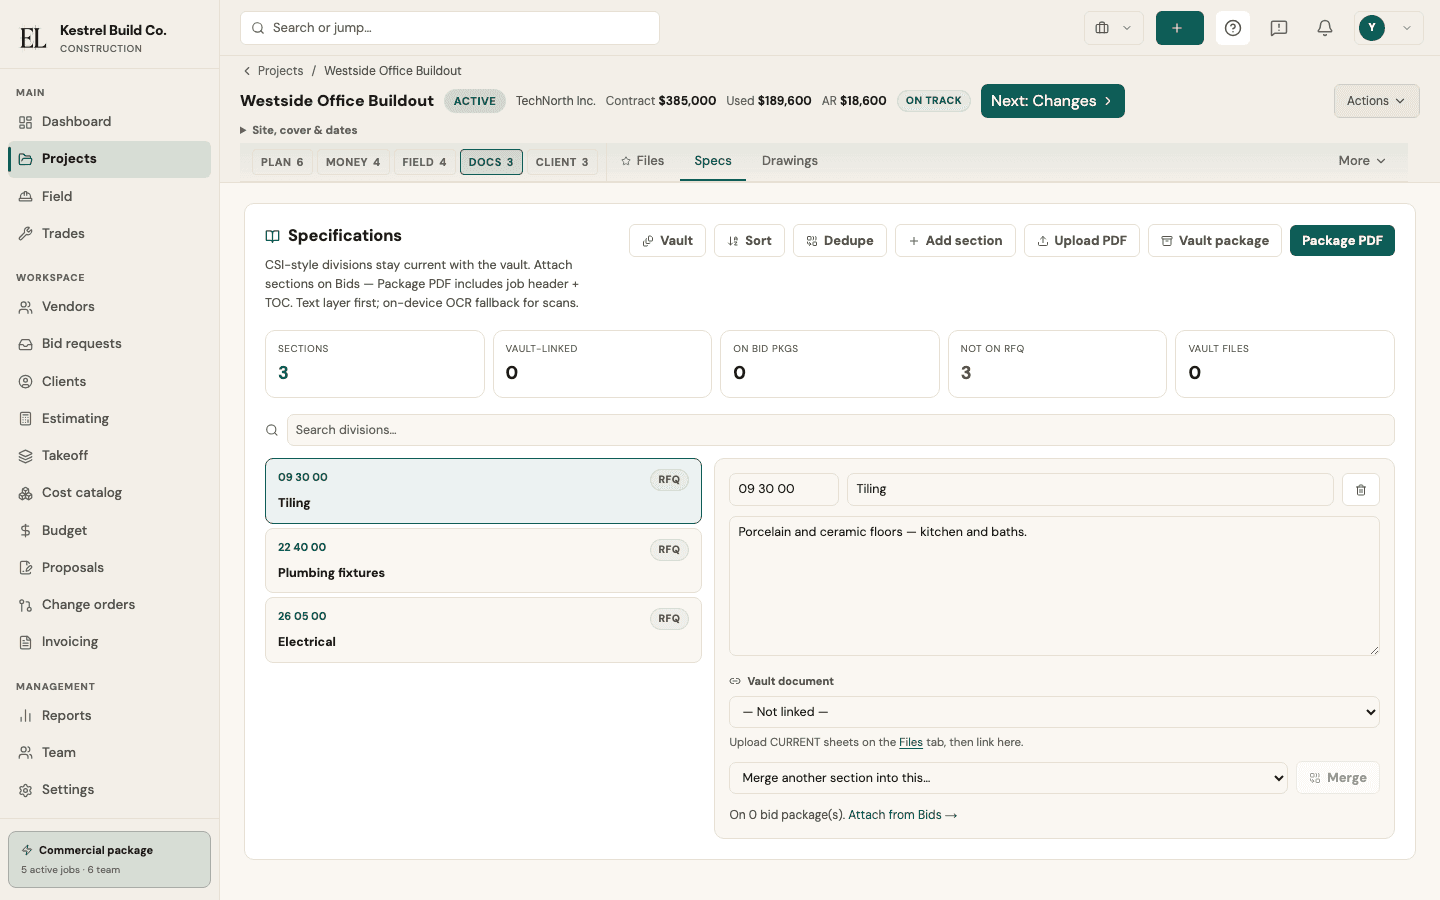Image resolution: width=1440 pixels, height=900 pixels.
Task: Click the Package PDF button
Action: pyautogui.click(x=1342, y=241)
